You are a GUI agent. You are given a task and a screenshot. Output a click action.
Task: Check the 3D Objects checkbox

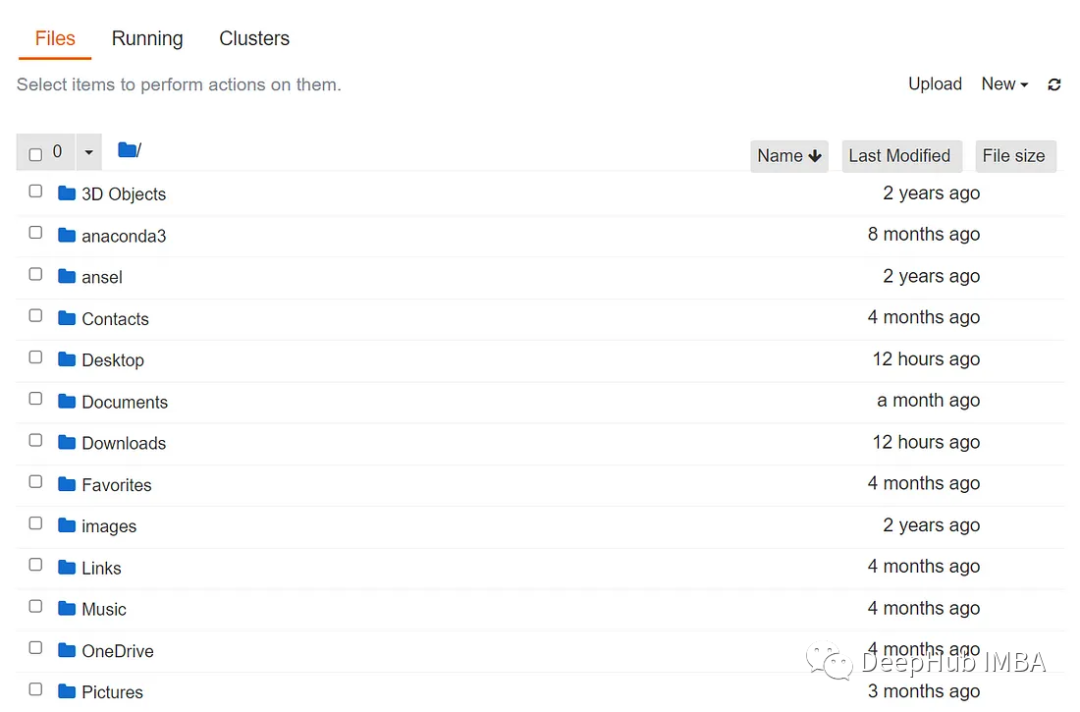(x=36, y=191)
